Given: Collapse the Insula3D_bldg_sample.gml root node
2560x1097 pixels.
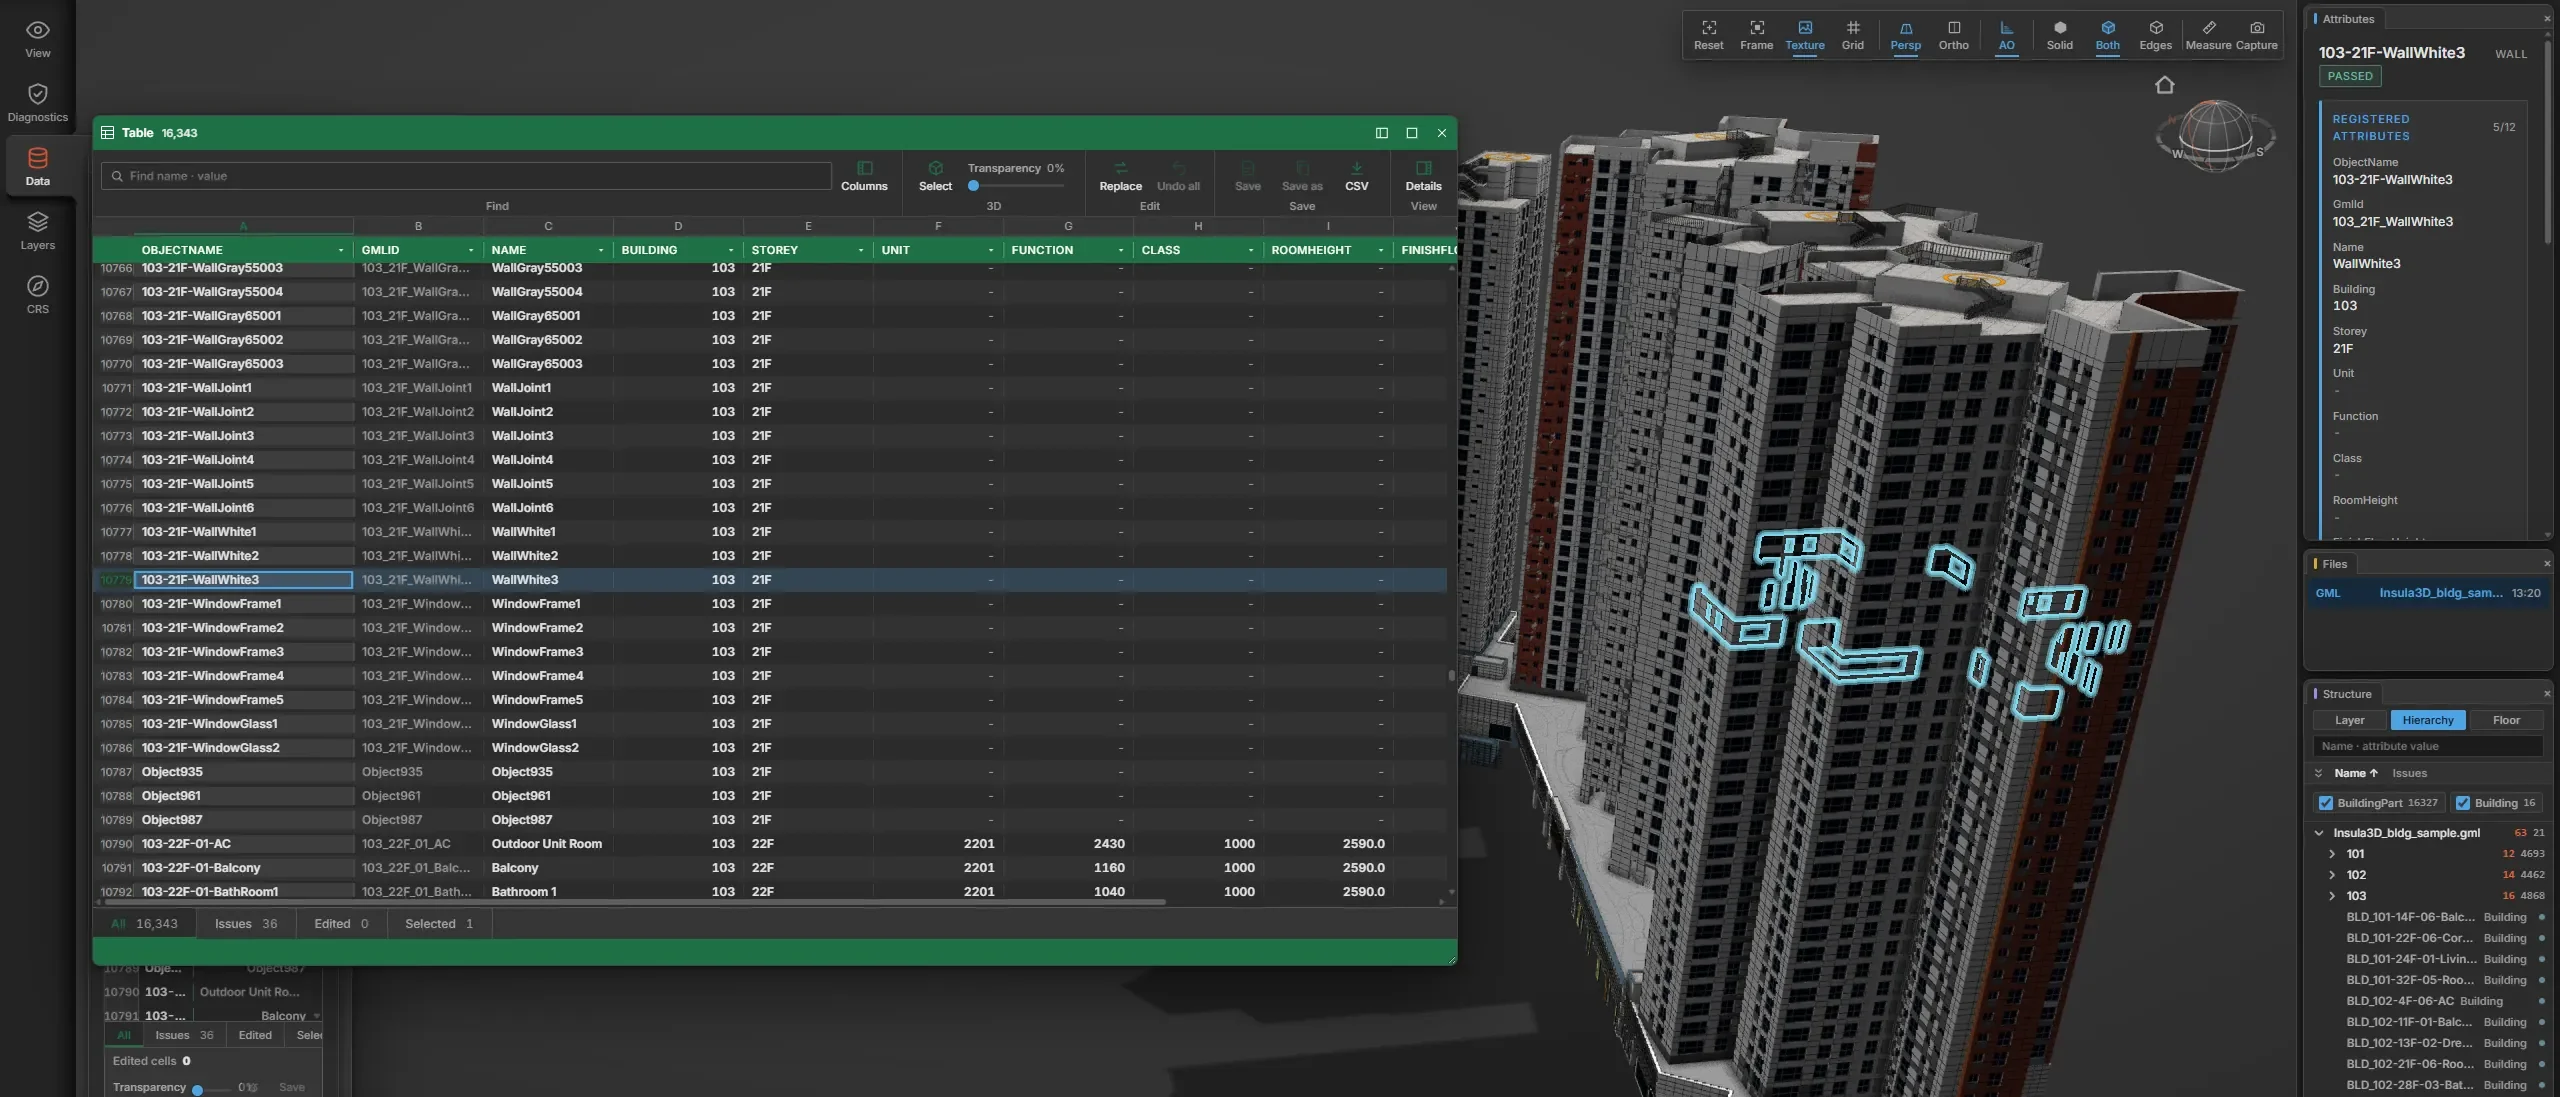Looking at the screenshot, I should point(2318,833).
